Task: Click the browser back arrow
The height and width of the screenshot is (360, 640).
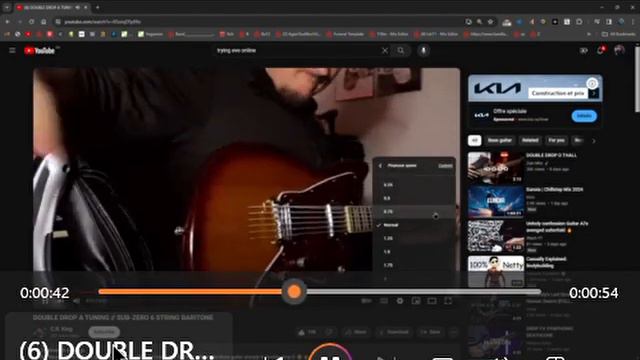Action: [7, 22]
